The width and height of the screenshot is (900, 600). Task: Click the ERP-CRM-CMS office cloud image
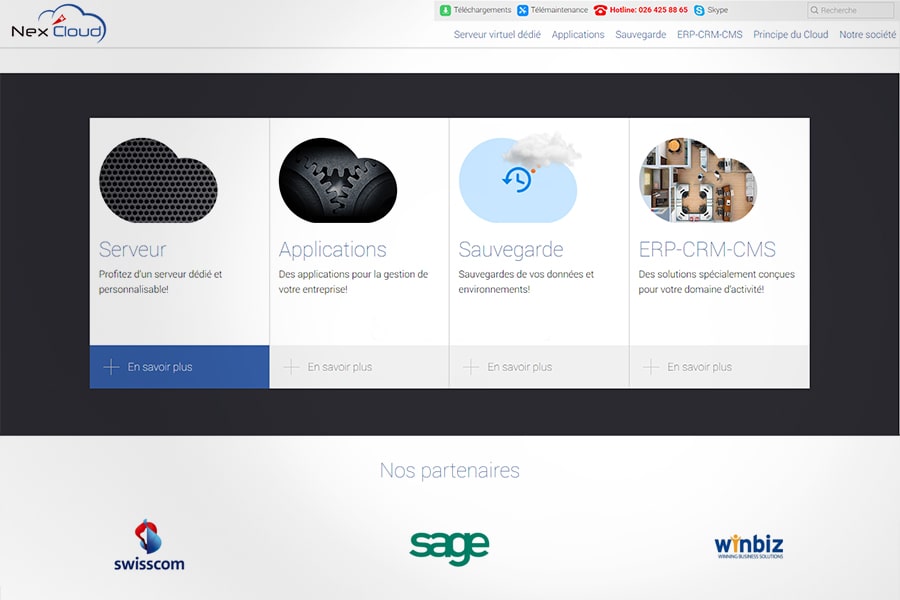(698, 180)
